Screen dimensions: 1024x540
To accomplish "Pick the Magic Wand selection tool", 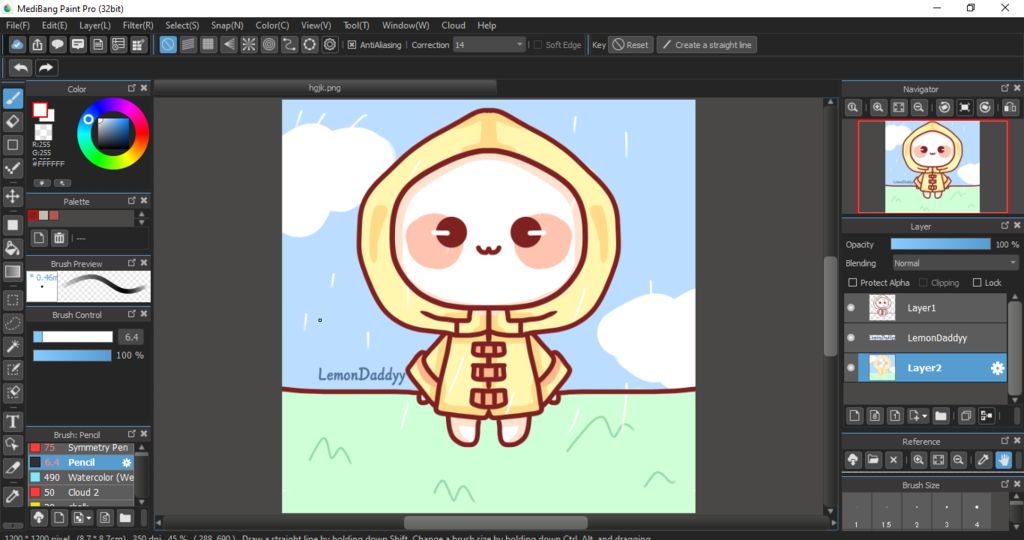I will click(13, 347).
